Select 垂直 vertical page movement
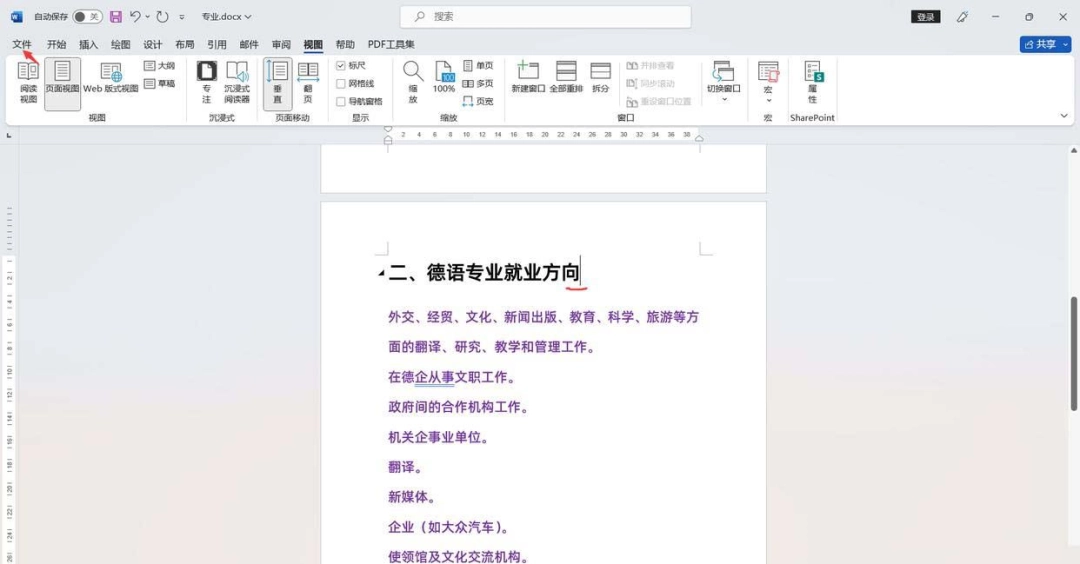Viewport: 1080px width, 564px height. tap(278, 83)
